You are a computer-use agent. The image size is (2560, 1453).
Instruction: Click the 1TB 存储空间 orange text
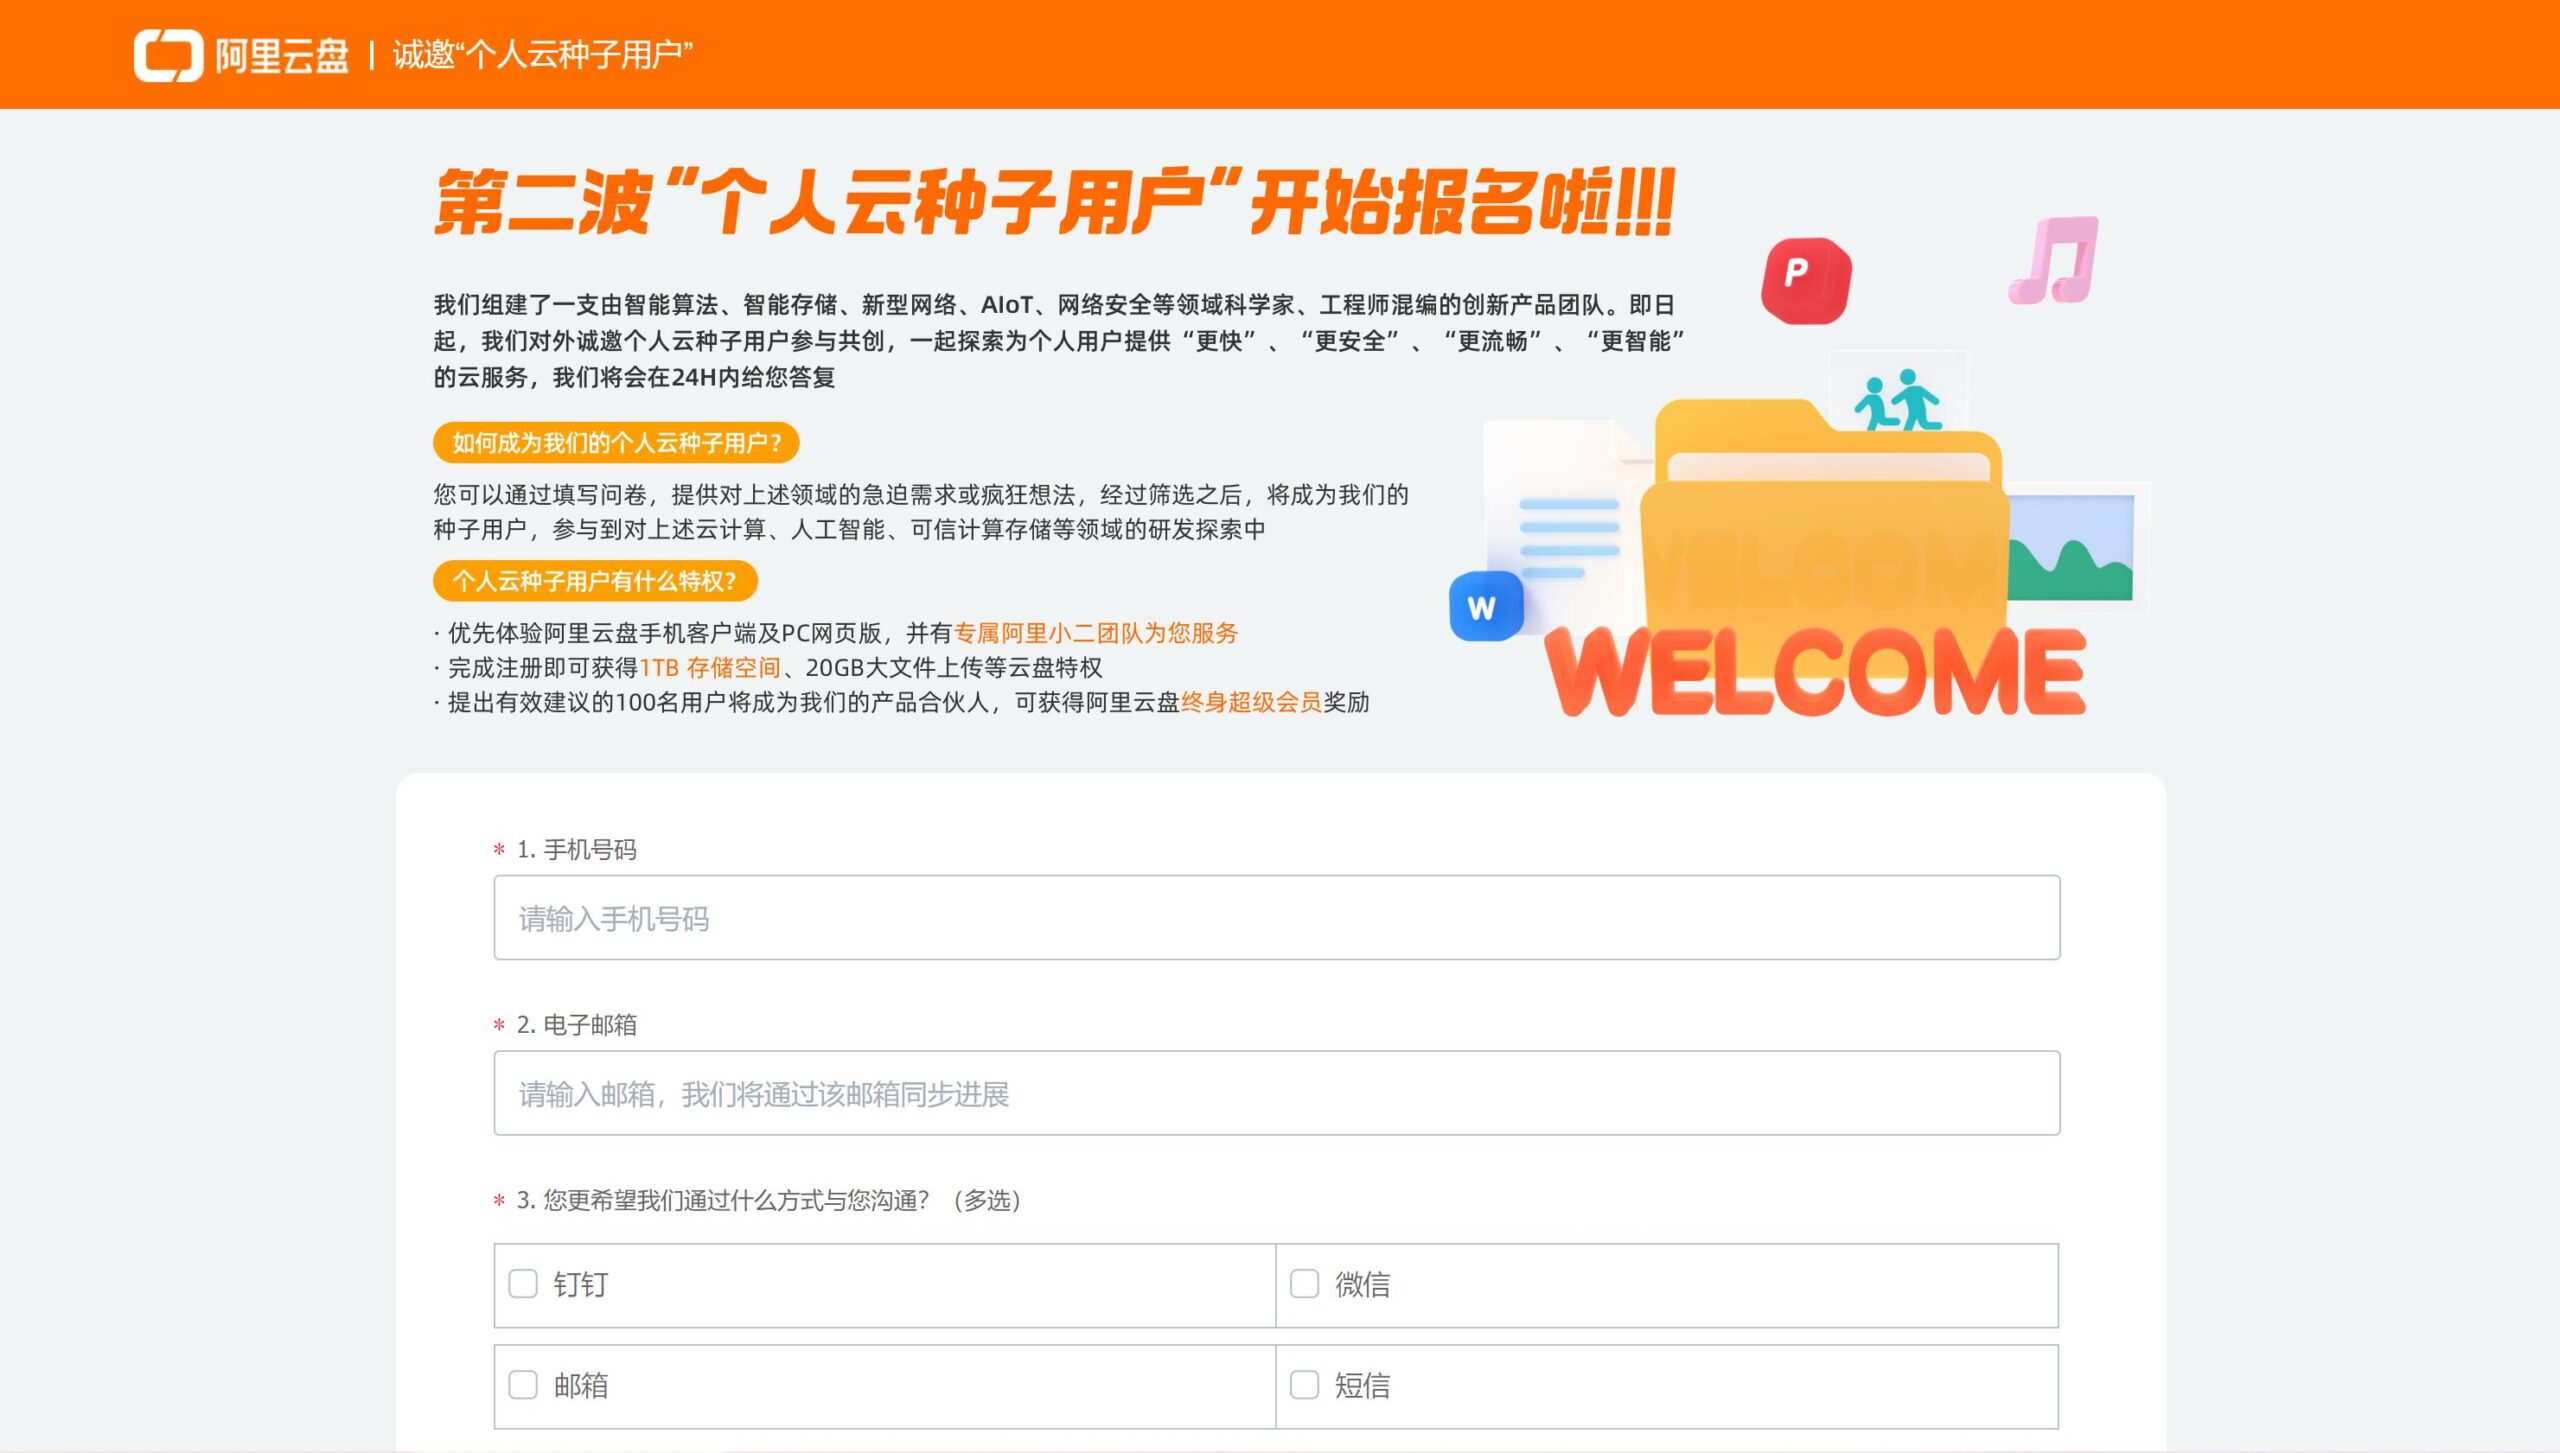tap(710, 668)
